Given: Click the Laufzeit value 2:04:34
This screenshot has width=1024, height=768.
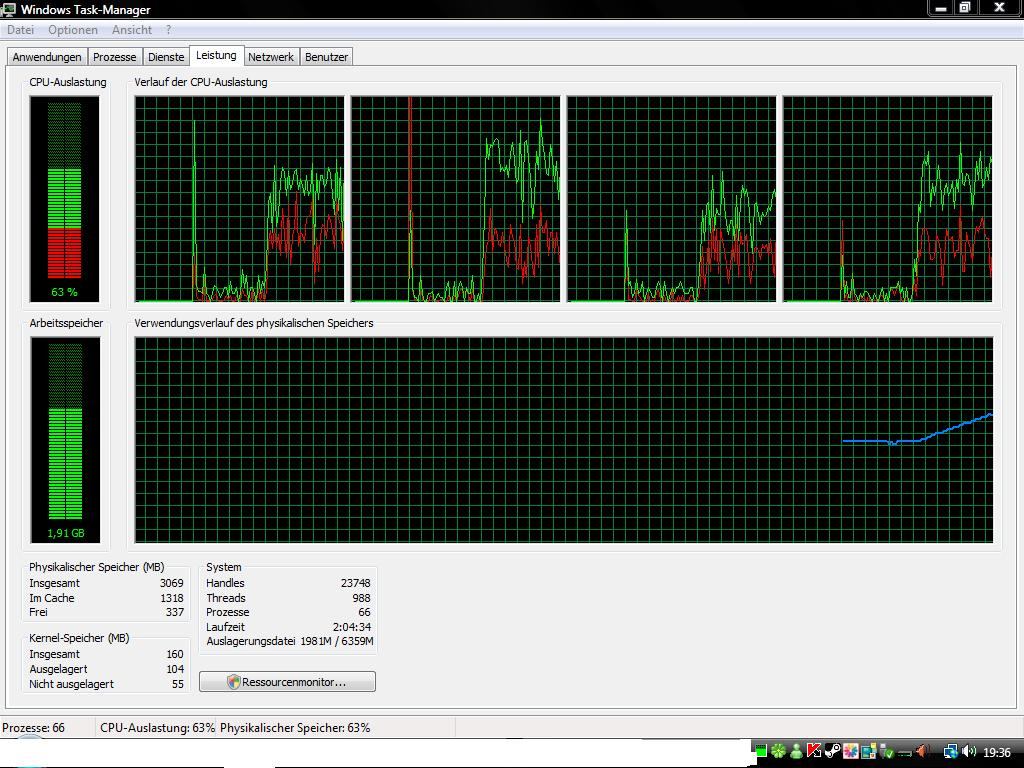Looking at the screenshot, I should pyautogui.click(x=351, y=627).
